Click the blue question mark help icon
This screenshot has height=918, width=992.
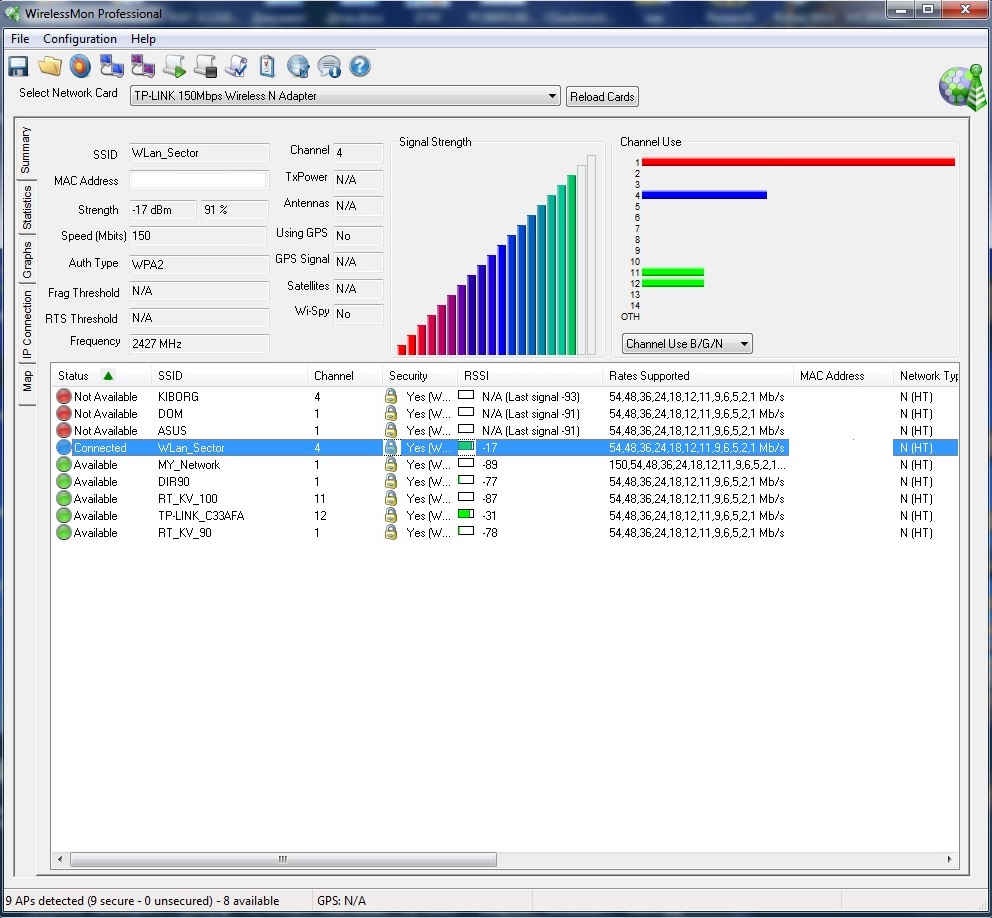pyautogui.click(x=359, y=67)
